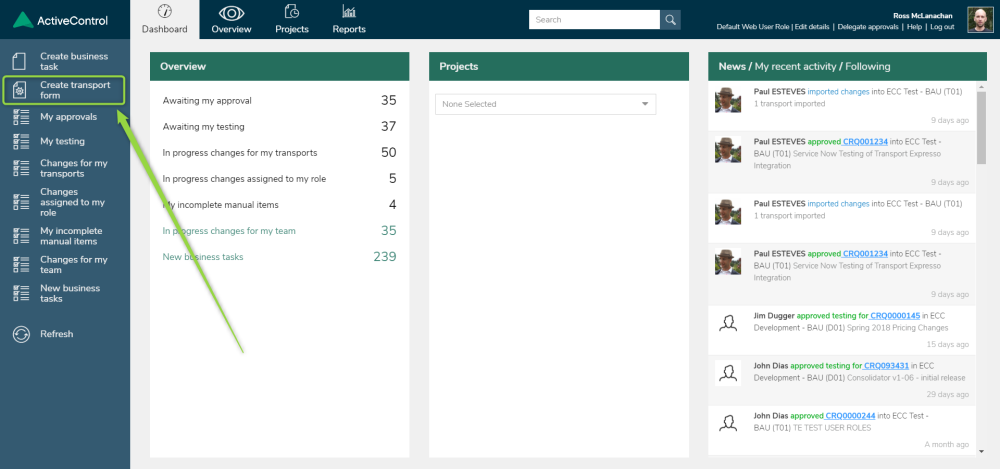
Task: Click Changes for my transports icon
Action: click(21, 168)
